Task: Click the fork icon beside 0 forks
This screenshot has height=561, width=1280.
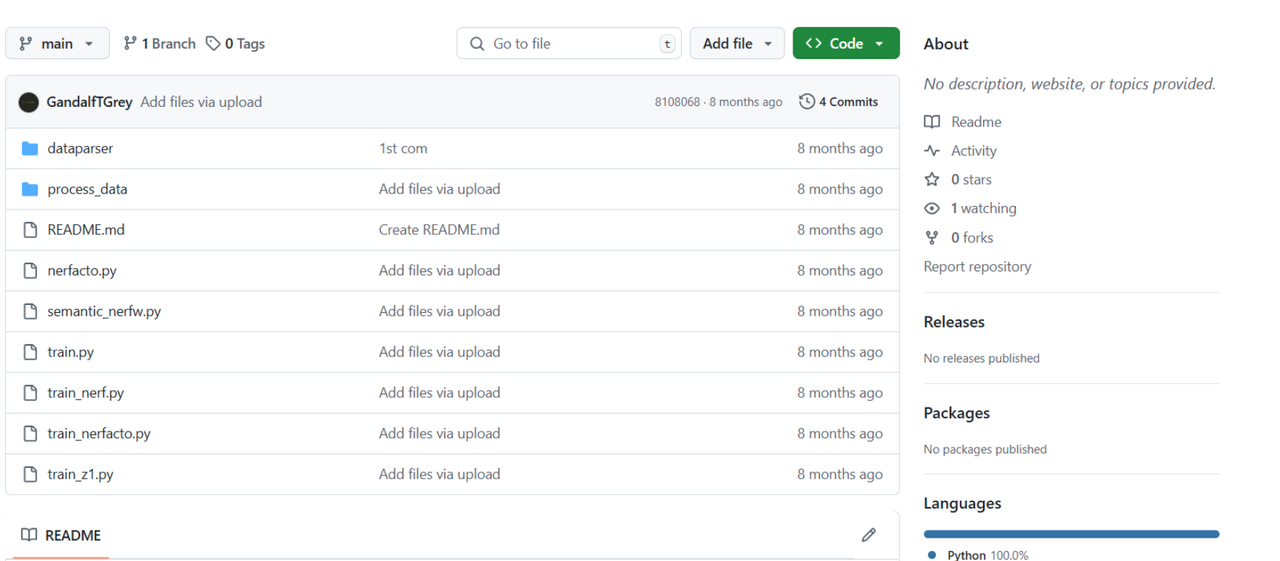Action: (932, 238)
